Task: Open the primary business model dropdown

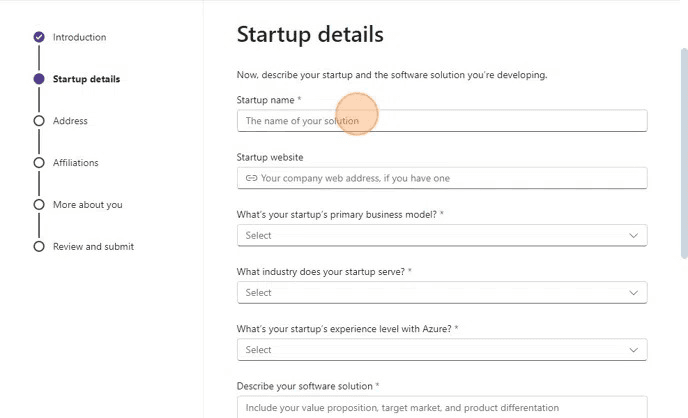Action: tap(441, 235)
